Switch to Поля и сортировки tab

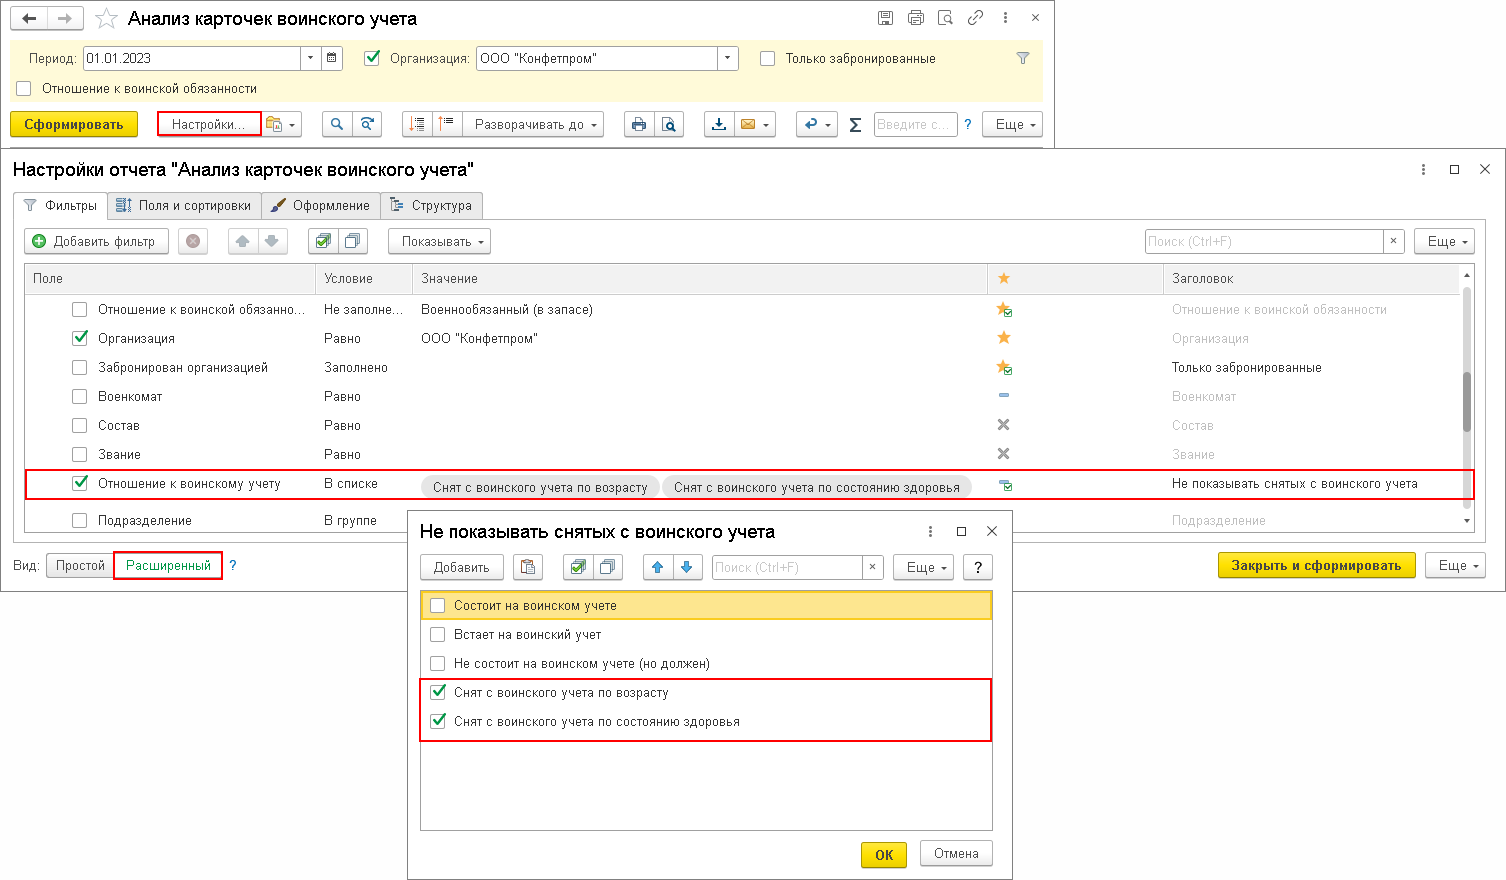click(184, 205)
